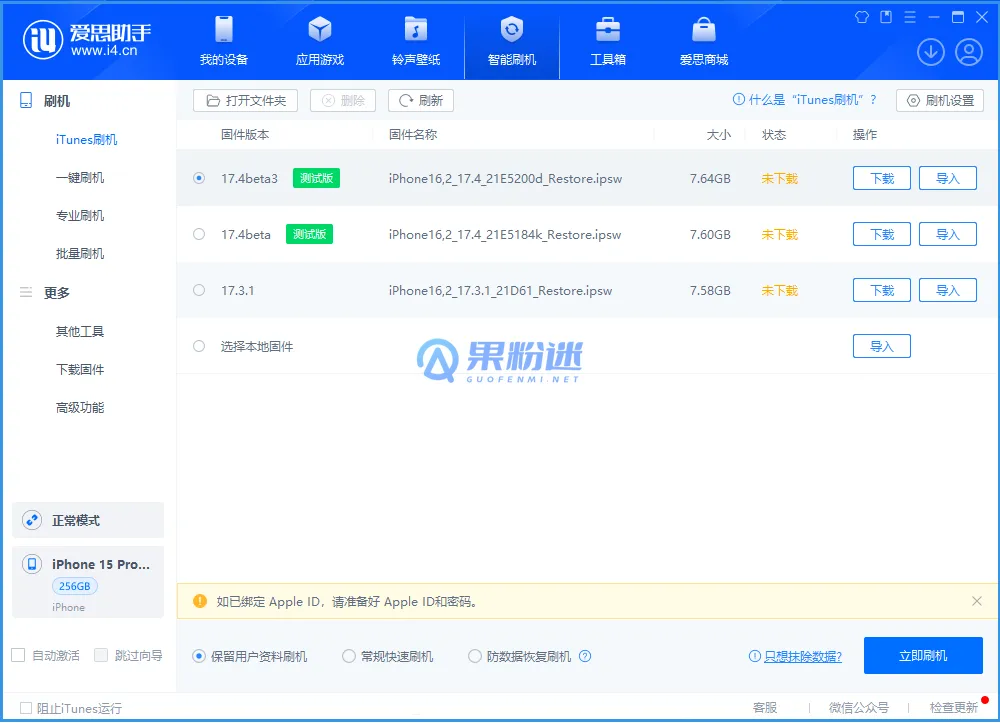Open 其他工具 sidebar item
Image resolution: width=1000 pixels, height=723 pixels.
[x=80, y=332]
